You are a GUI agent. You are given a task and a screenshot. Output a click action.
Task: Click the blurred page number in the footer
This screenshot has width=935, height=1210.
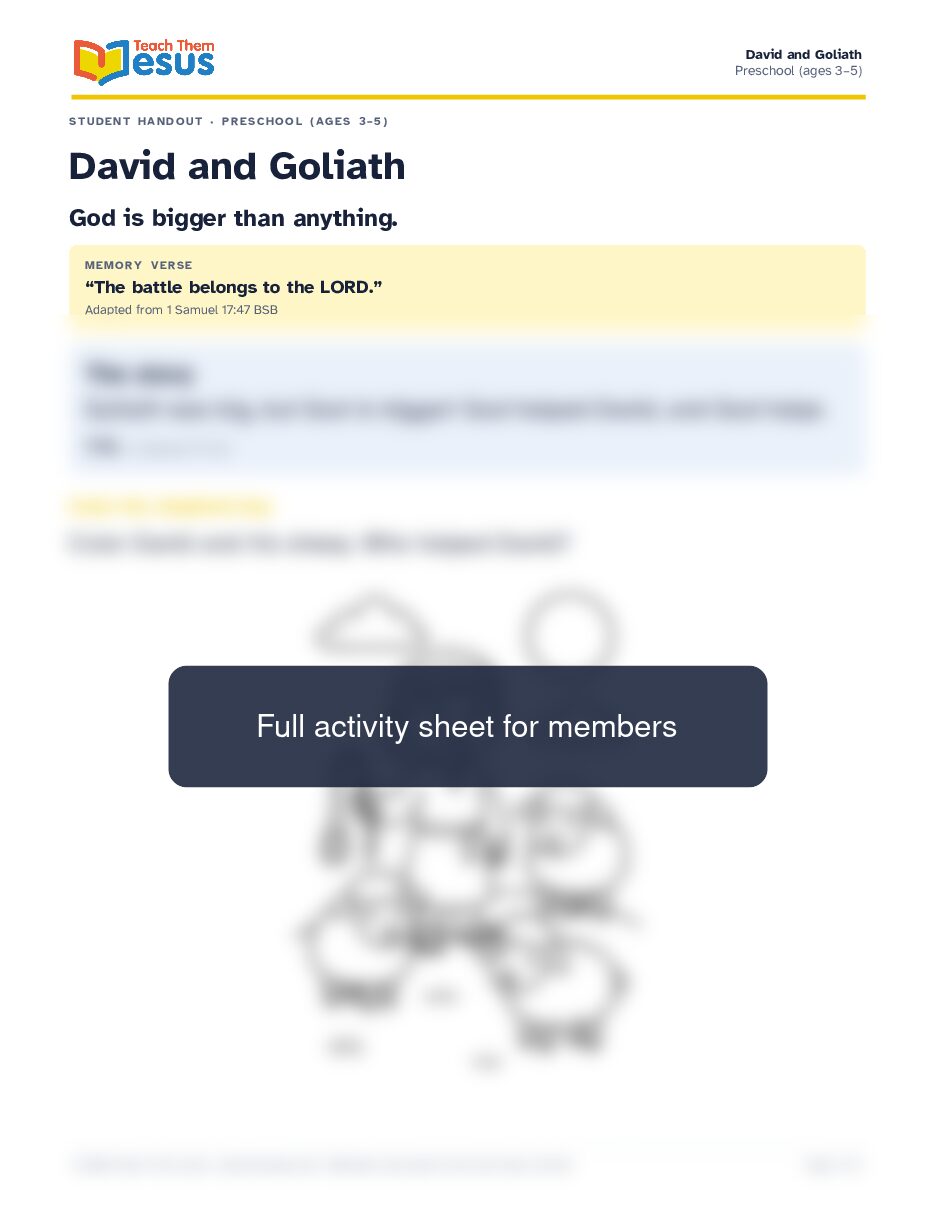(832, 1164)
